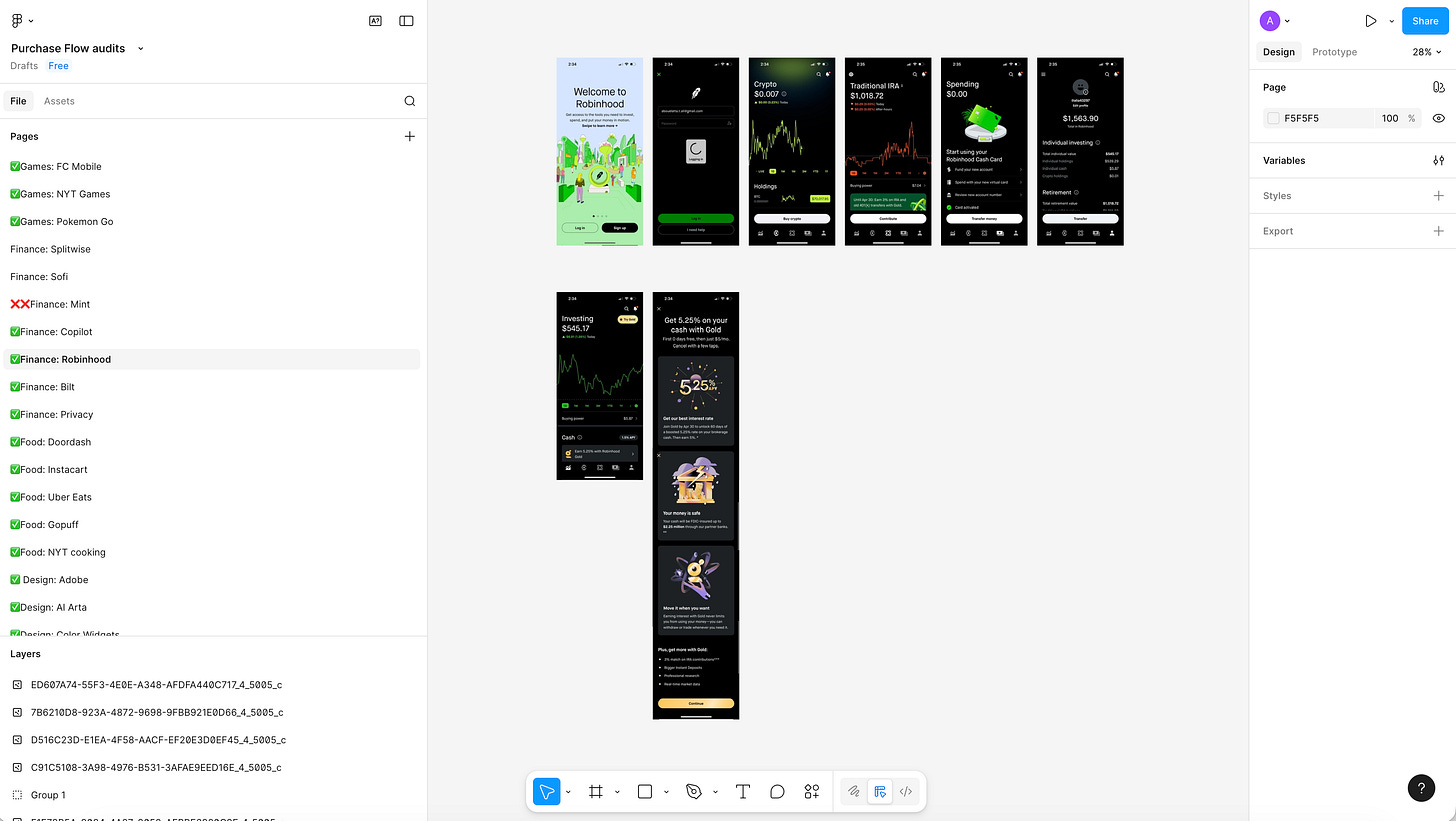Viewport: 1456px width, 821px height.
Task: Select the Investing $545.17 screen
Action: (x=600, y=386)
